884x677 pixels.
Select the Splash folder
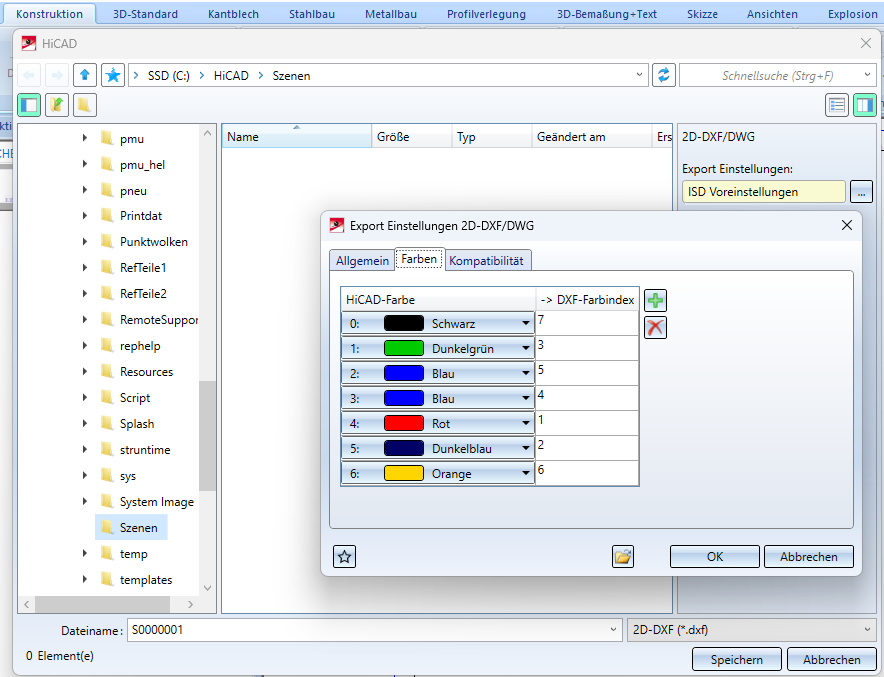(137, 424)
